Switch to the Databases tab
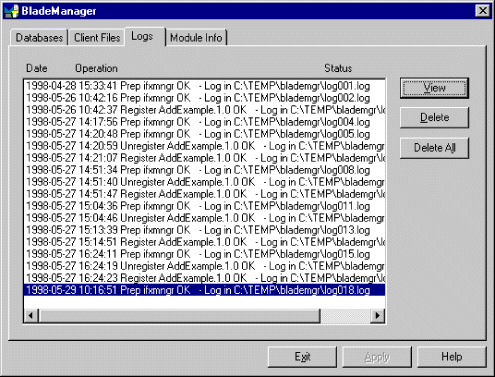This screenshot has height=377, width=495. pyautogui.click(x=39, y=38)
